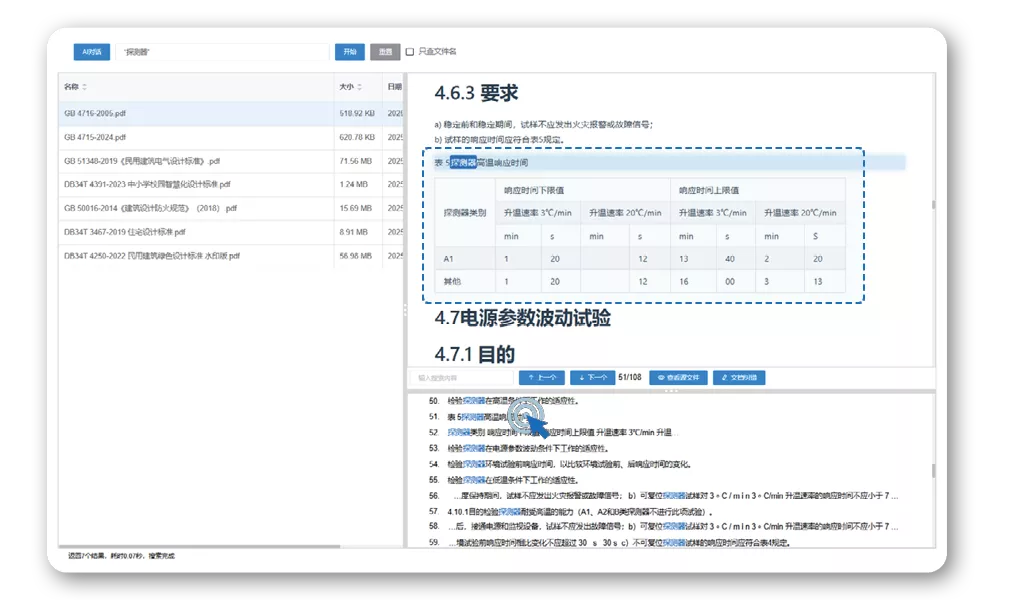1024x600 pixels.
Task: Go to previous match with 上一个
Action: click(x=541, y=377)
